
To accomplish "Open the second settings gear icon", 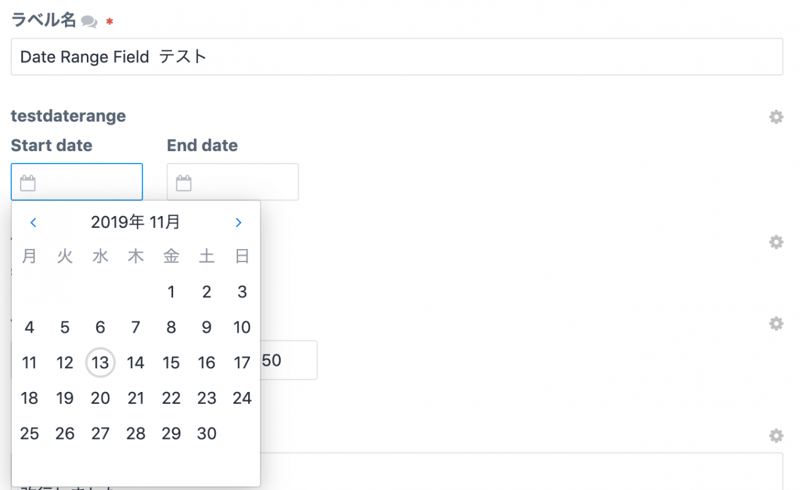I will [x=776, y=242].
